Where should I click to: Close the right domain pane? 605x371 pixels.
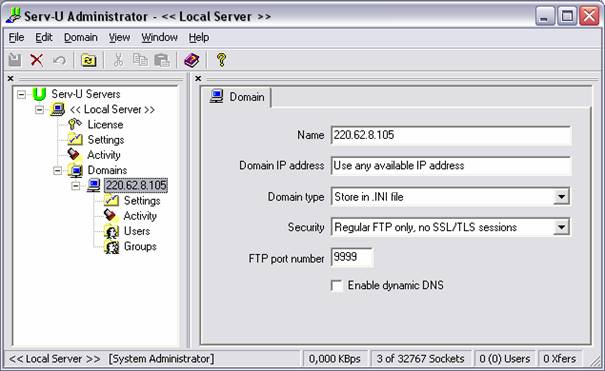click(198, 79)
